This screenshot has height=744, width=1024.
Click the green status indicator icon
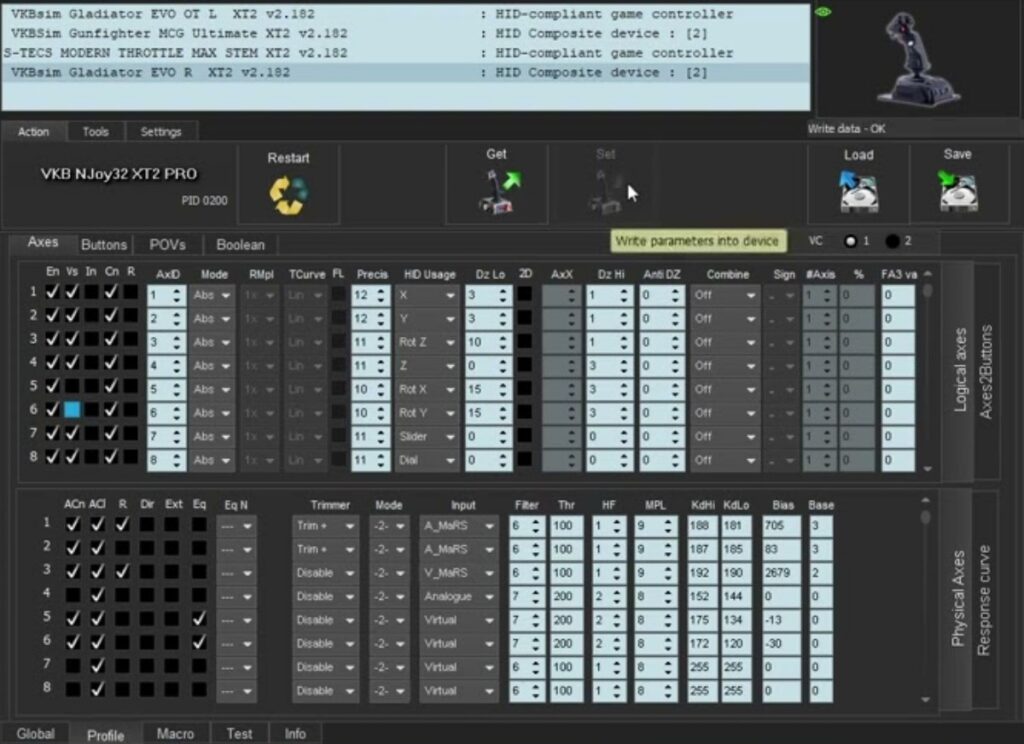823,12
